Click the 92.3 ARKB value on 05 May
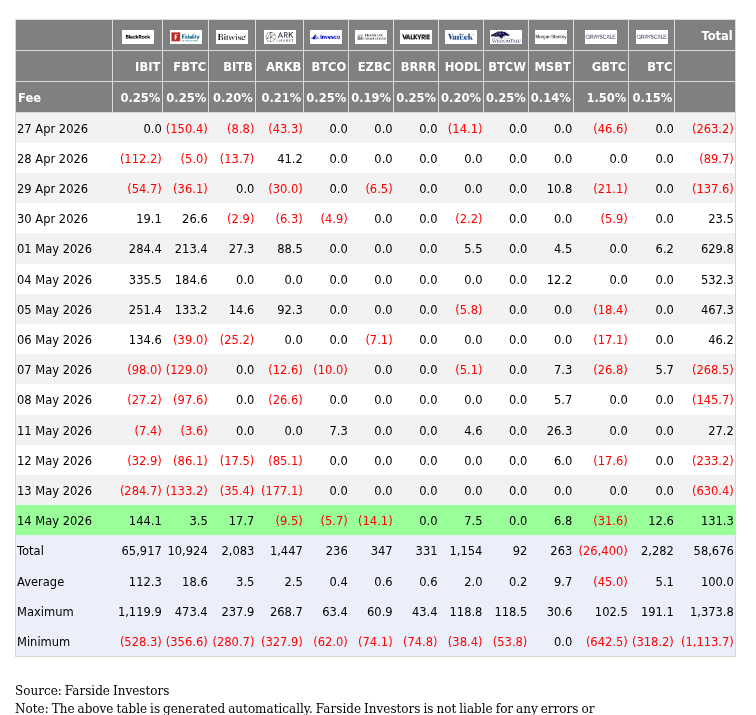Viewport: 756px width, 715px height. tap(290, 310)
